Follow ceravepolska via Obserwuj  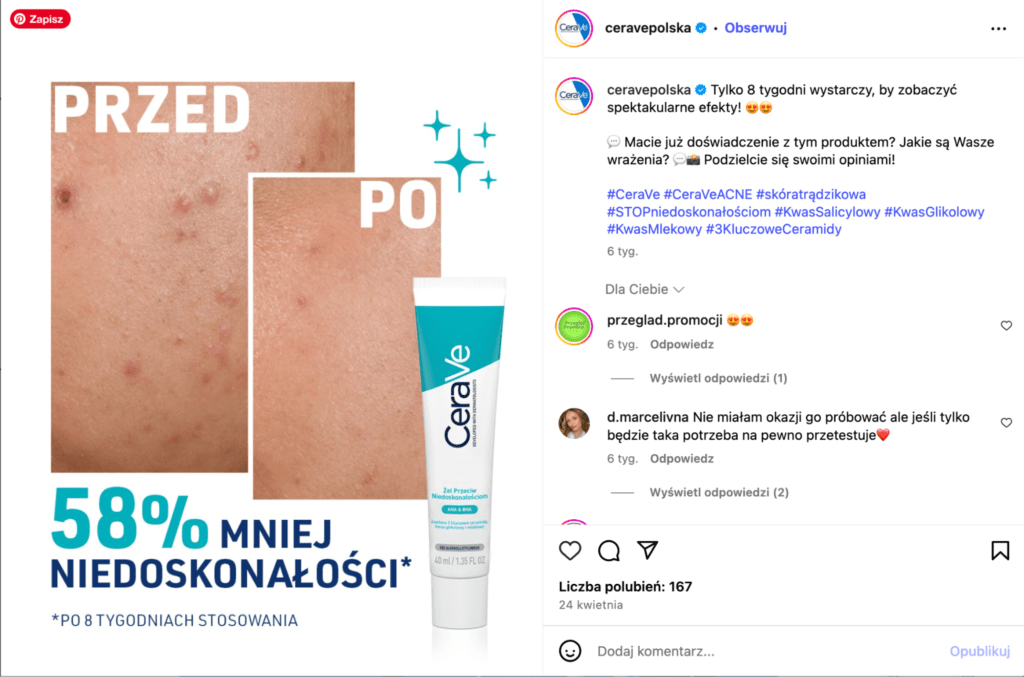coord(756,28)
